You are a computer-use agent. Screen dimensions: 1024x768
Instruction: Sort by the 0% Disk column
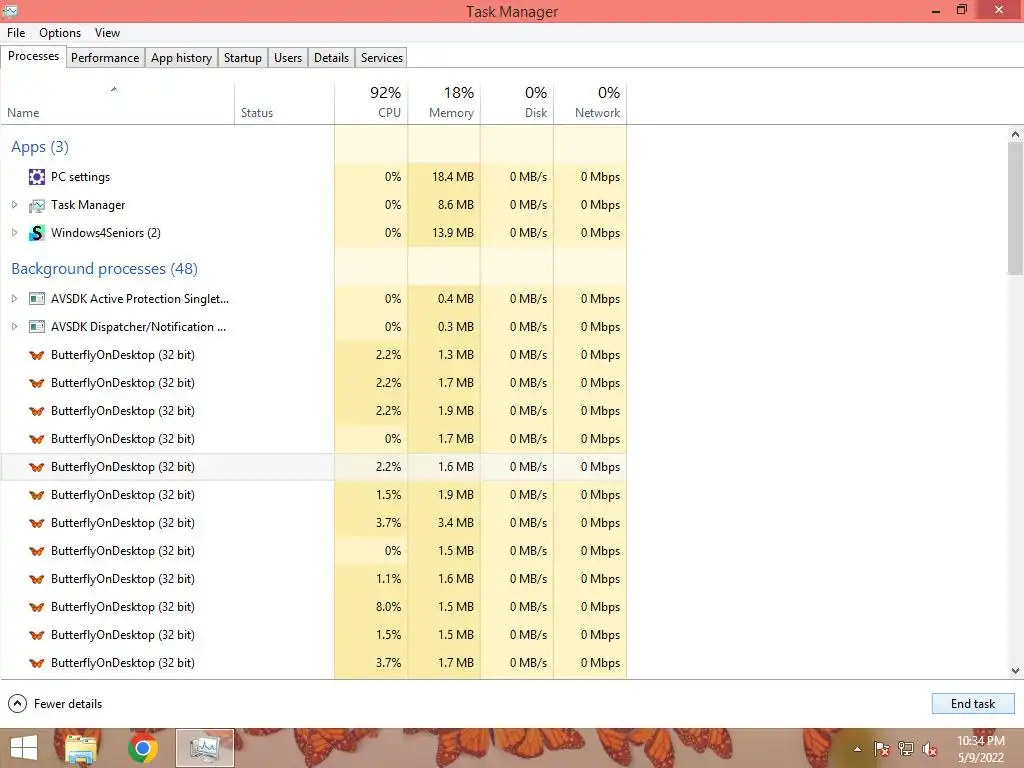[517, 104]
